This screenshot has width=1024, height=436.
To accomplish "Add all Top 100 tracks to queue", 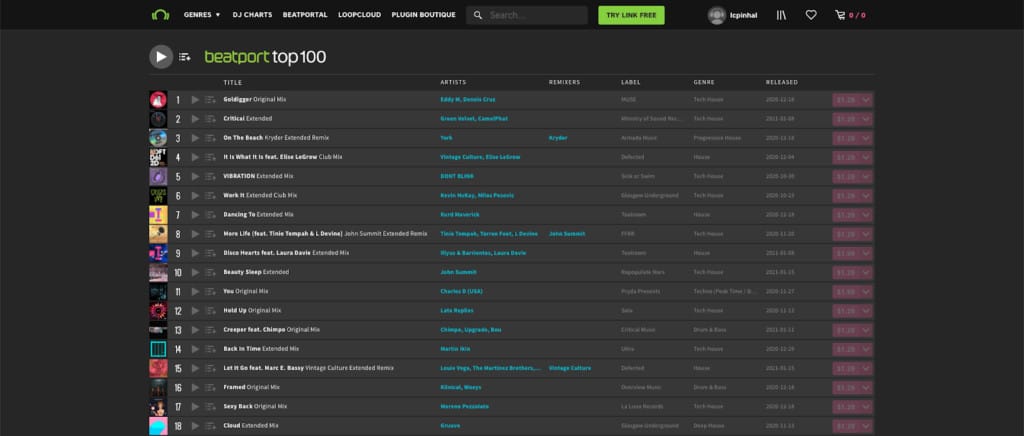I will click(x=185, y=57).
